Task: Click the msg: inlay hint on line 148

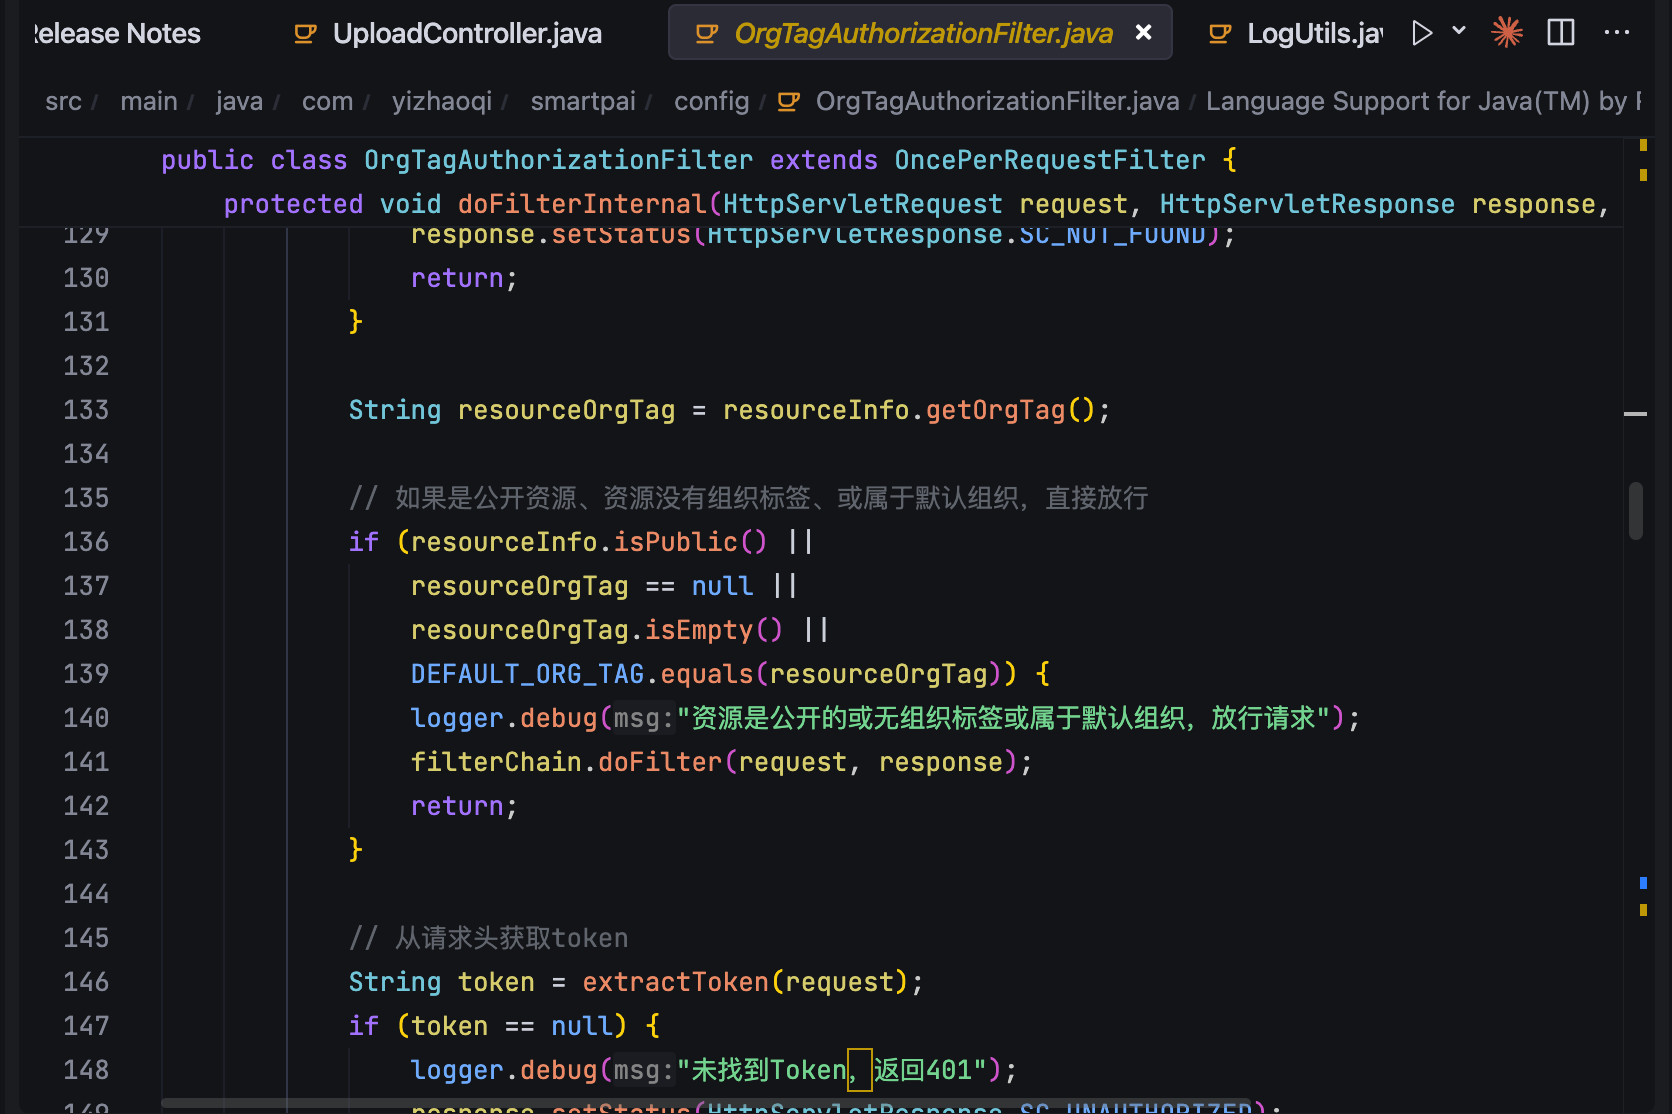Action: coord(643,1070)
